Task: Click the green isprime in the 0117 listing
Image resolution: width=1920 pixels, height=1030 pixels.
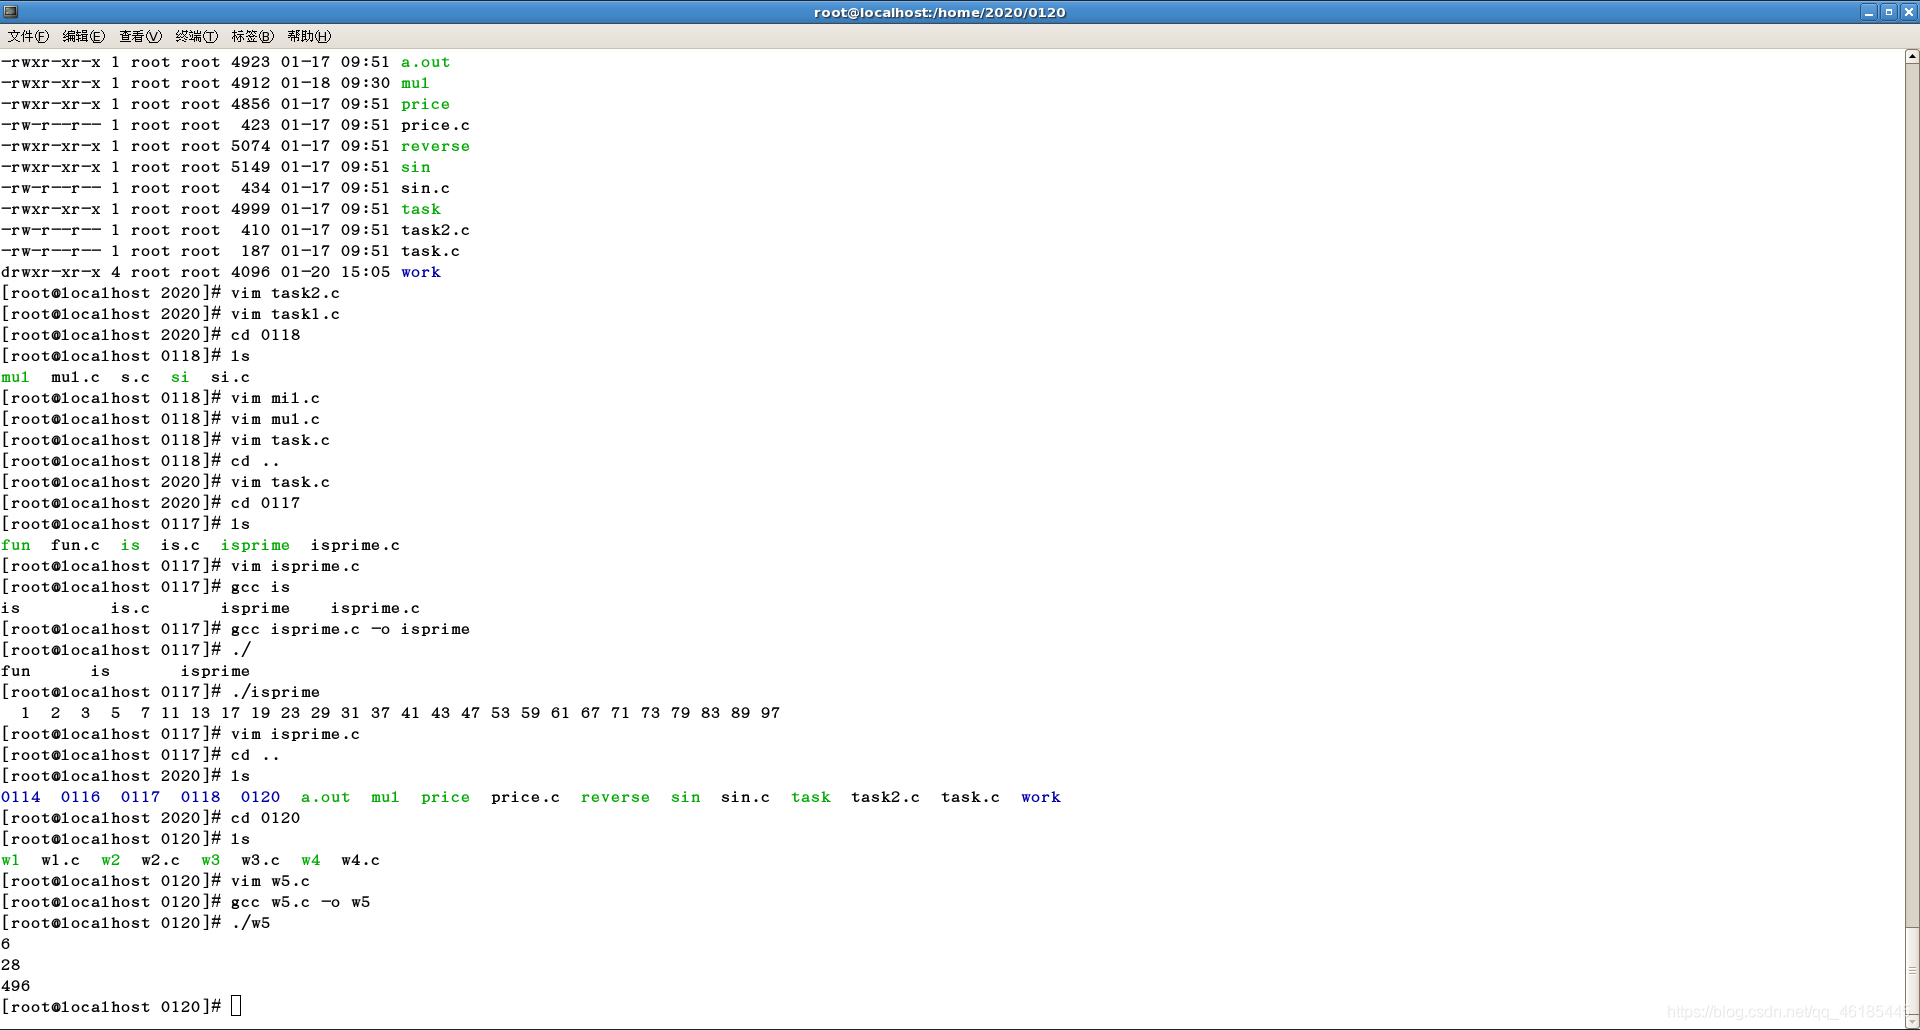Action: (255, 545)
